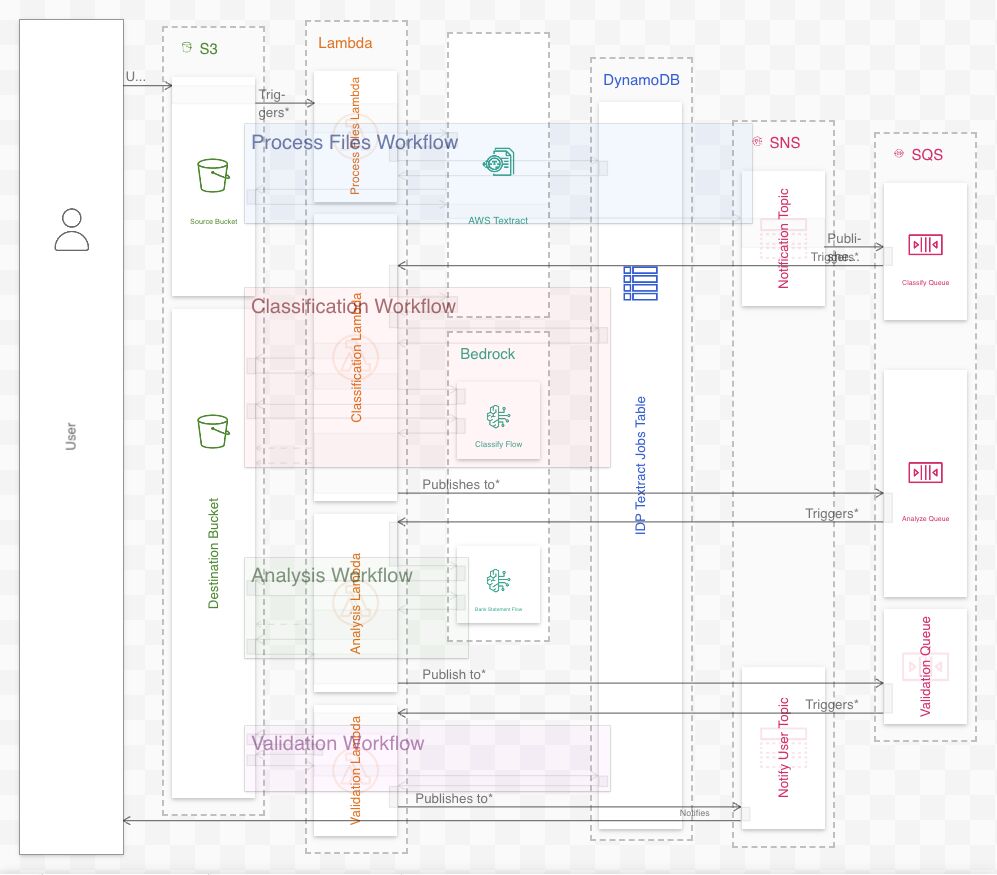
Task: Click the 'Notification Topic' vertical label
Action: coord(783,238)
